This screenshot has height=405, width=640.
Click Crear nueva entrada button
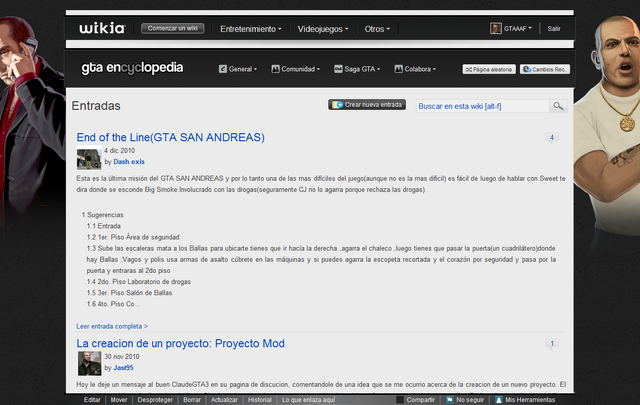(x=367, y=105)
